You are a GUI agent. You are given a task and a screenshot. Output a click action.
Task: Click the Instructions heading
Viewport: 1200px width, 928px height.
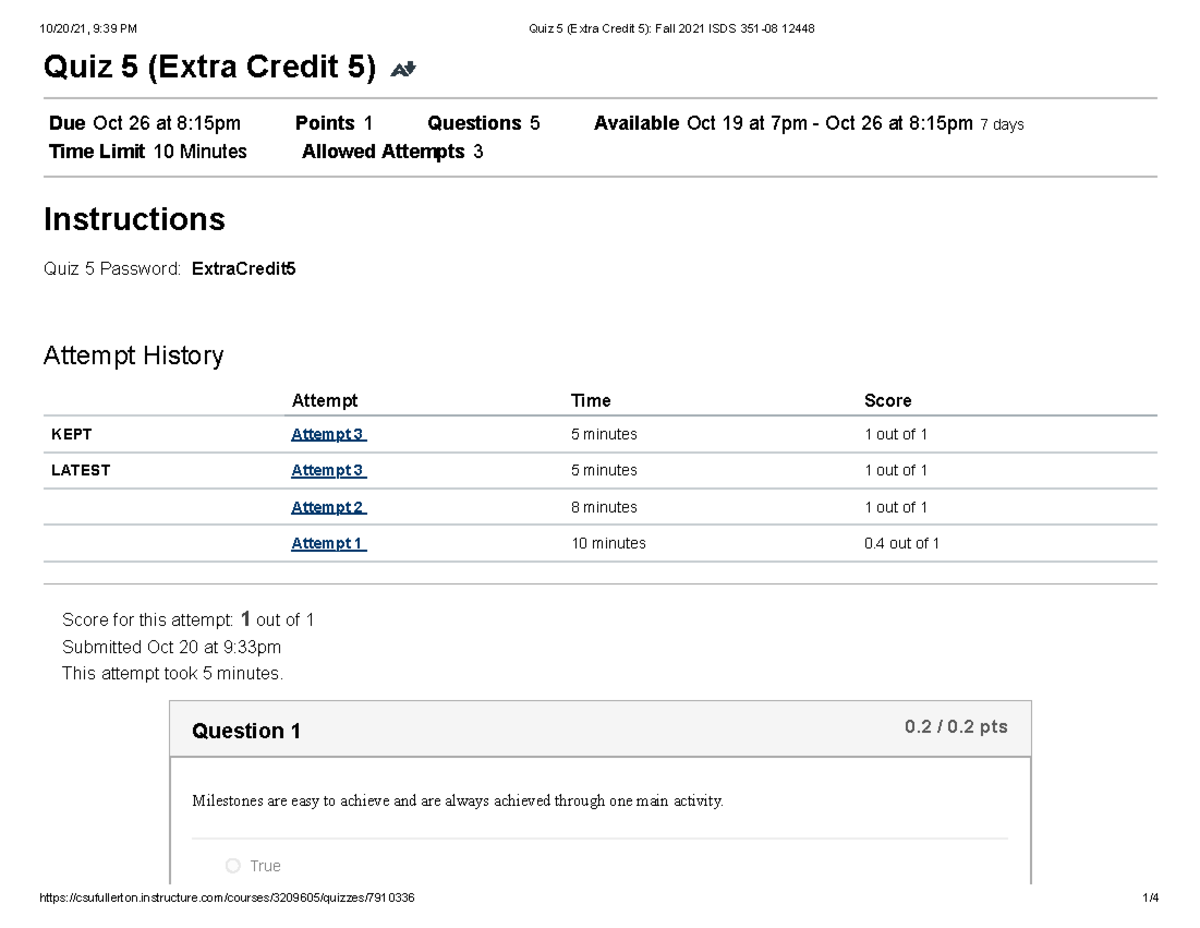134,219
